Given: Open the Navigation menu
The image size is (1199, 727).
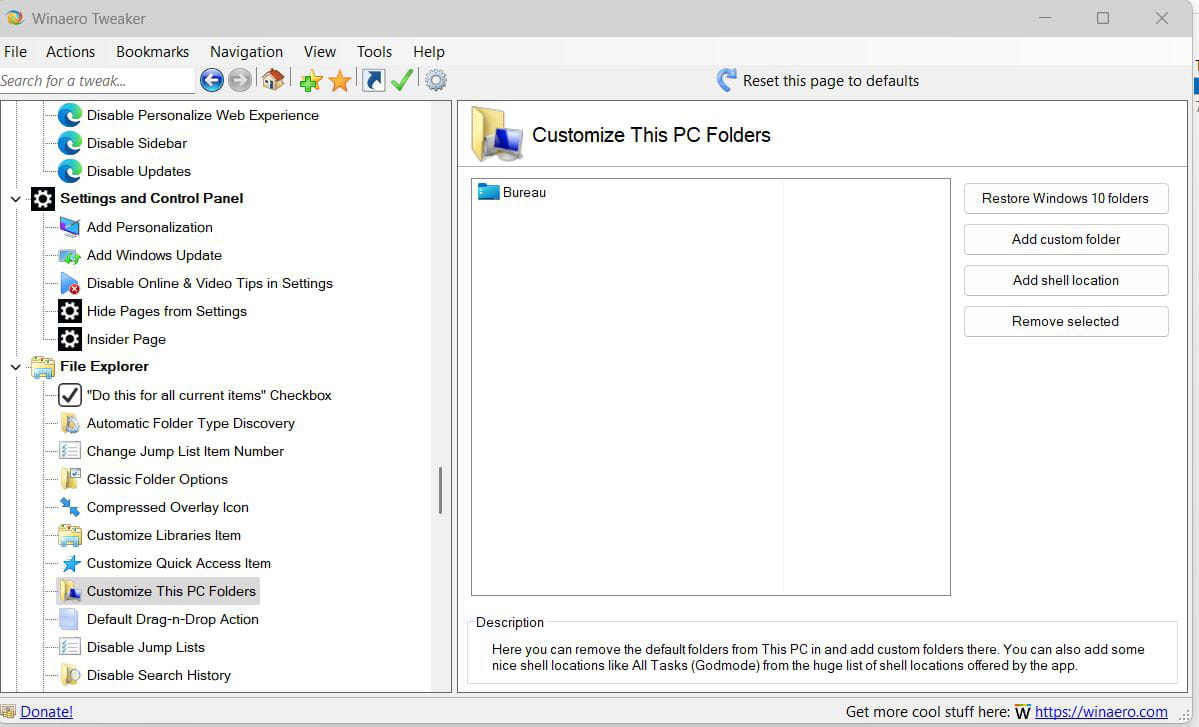Looking at the screenshot, I should pos(246,51).
